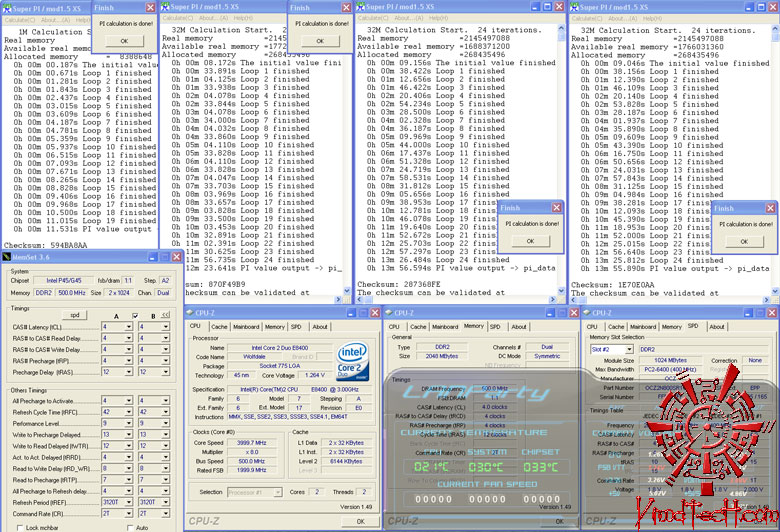Open Command Rate (CR) dropdown in column B
Viewport: 780px width, 532px height.
[166, 514]
